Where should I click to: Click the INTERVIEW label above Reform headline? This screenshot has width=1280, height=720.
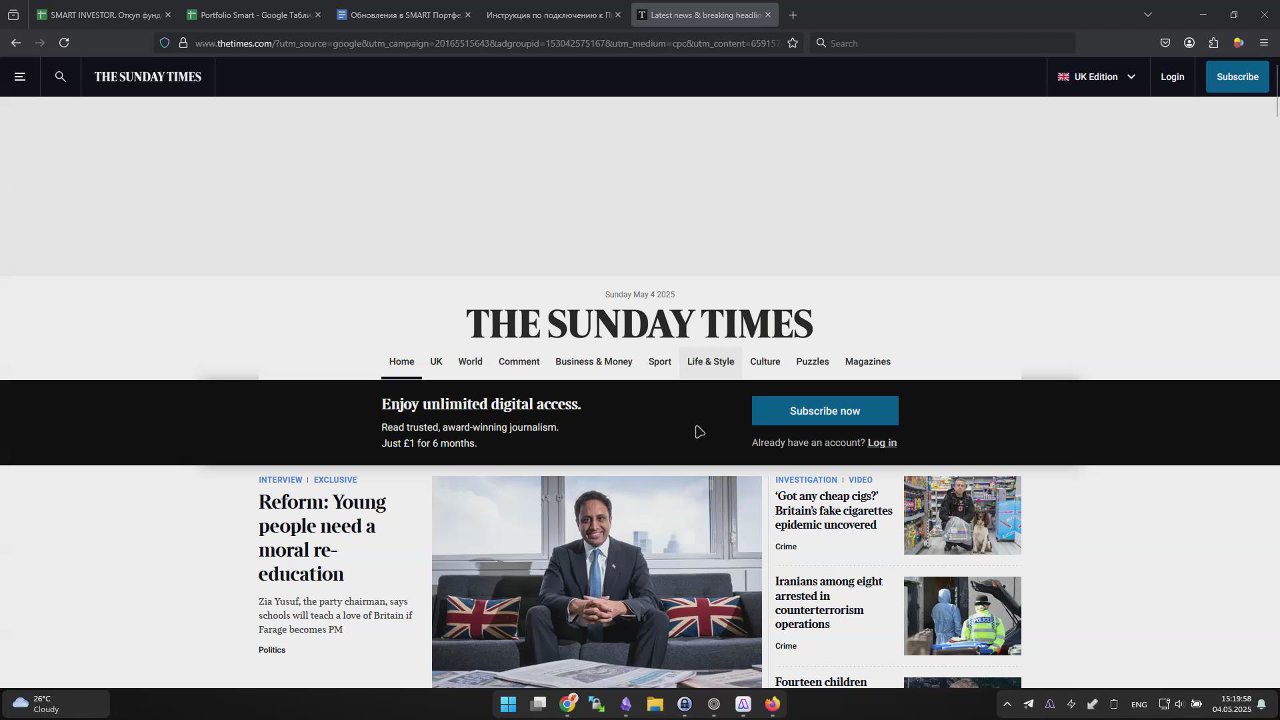click(x=280, y=480)
